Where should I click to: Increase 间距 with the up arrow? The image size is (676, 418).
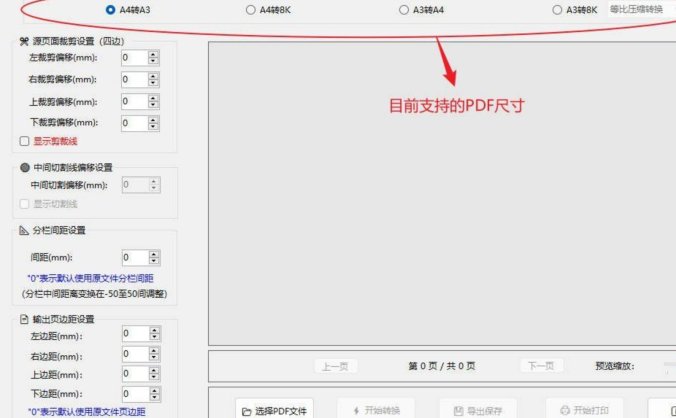click(154, 254)
